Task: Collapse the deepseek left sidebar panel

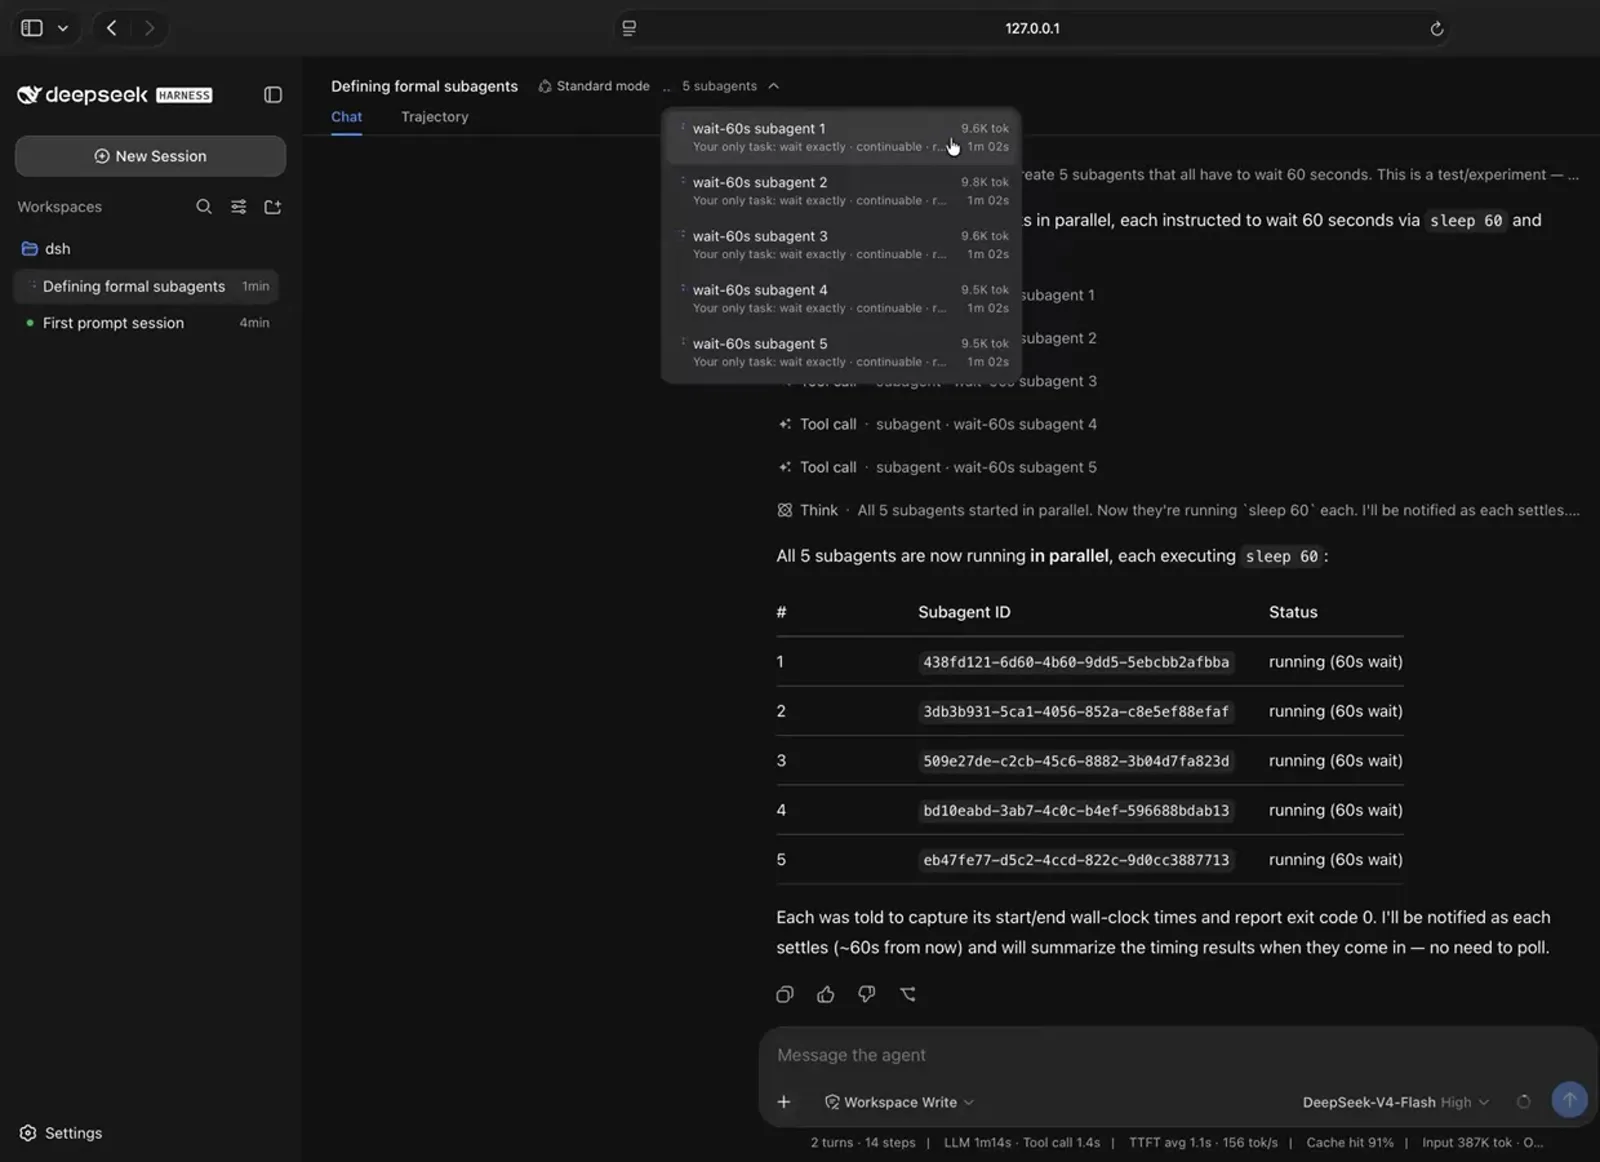Action: (x=273, y=95)
